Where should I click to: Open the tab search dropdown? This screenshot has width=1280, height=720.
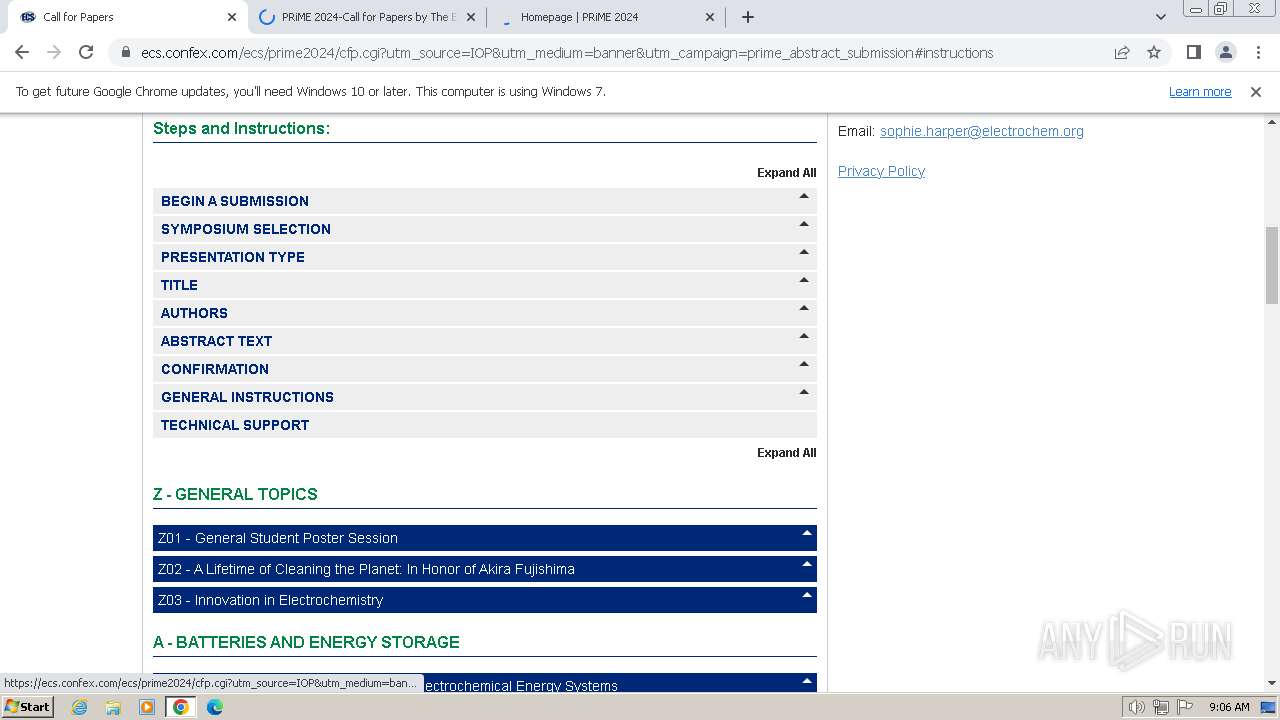(1160, 17)
